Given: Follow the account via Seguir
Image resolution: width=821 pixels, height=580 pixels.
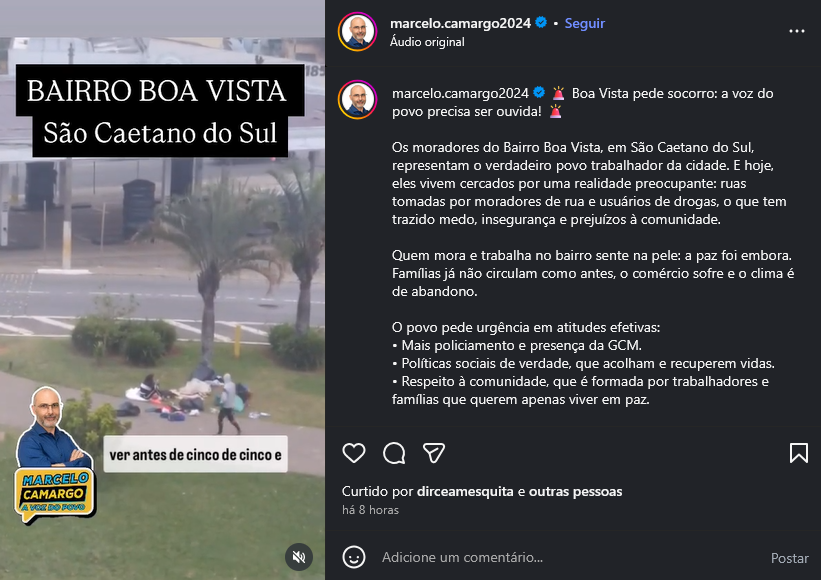Looking at the screenshot, I should (x=584, y=24).
